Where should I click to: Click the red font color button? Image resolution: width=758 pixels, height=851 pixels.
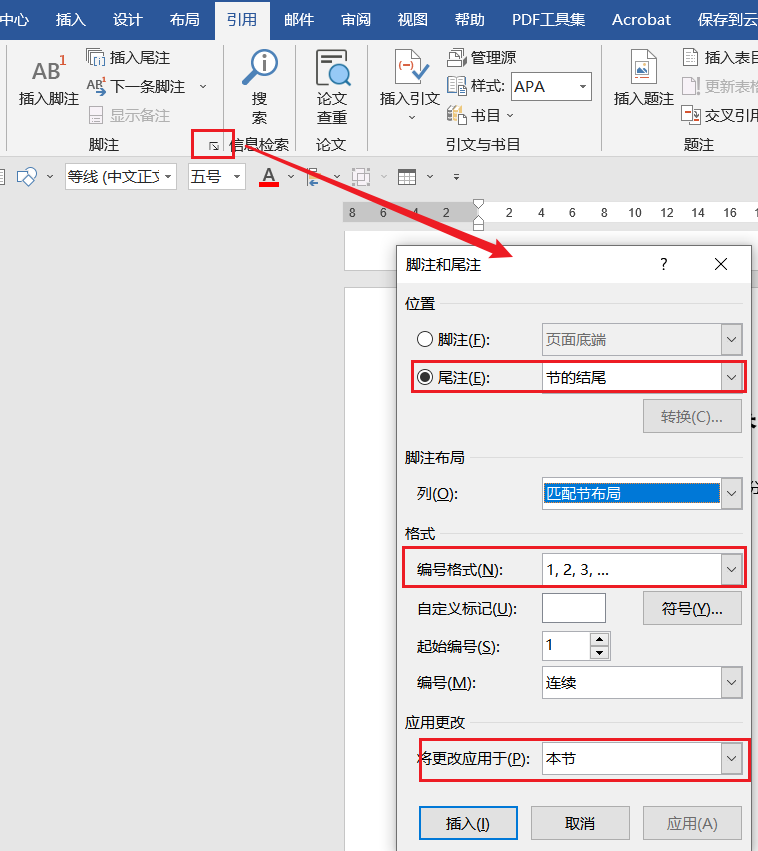pos(268,177)
